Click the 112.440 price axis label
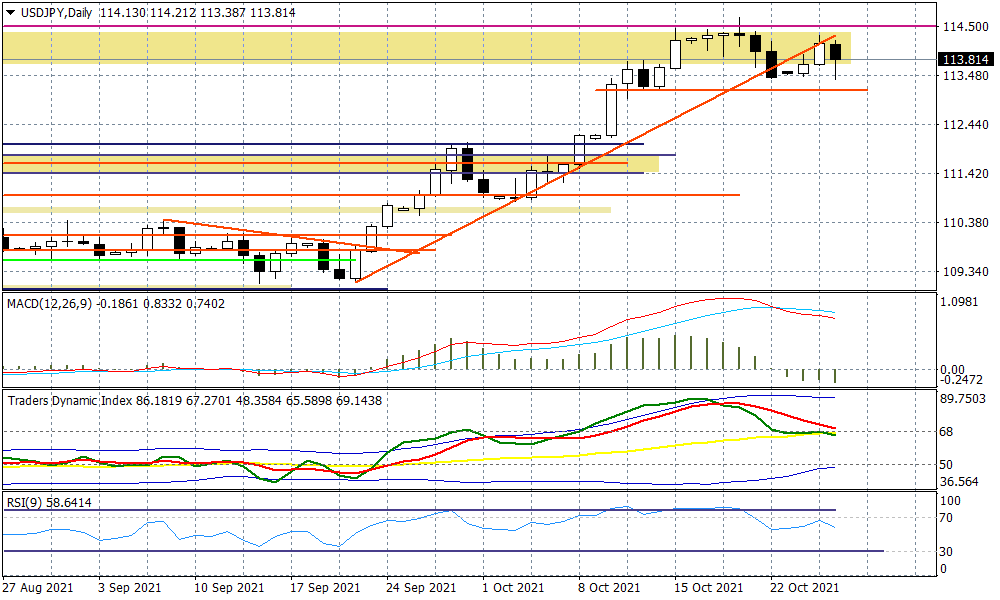Screen dimensions: 1000x600 point(966,125)
